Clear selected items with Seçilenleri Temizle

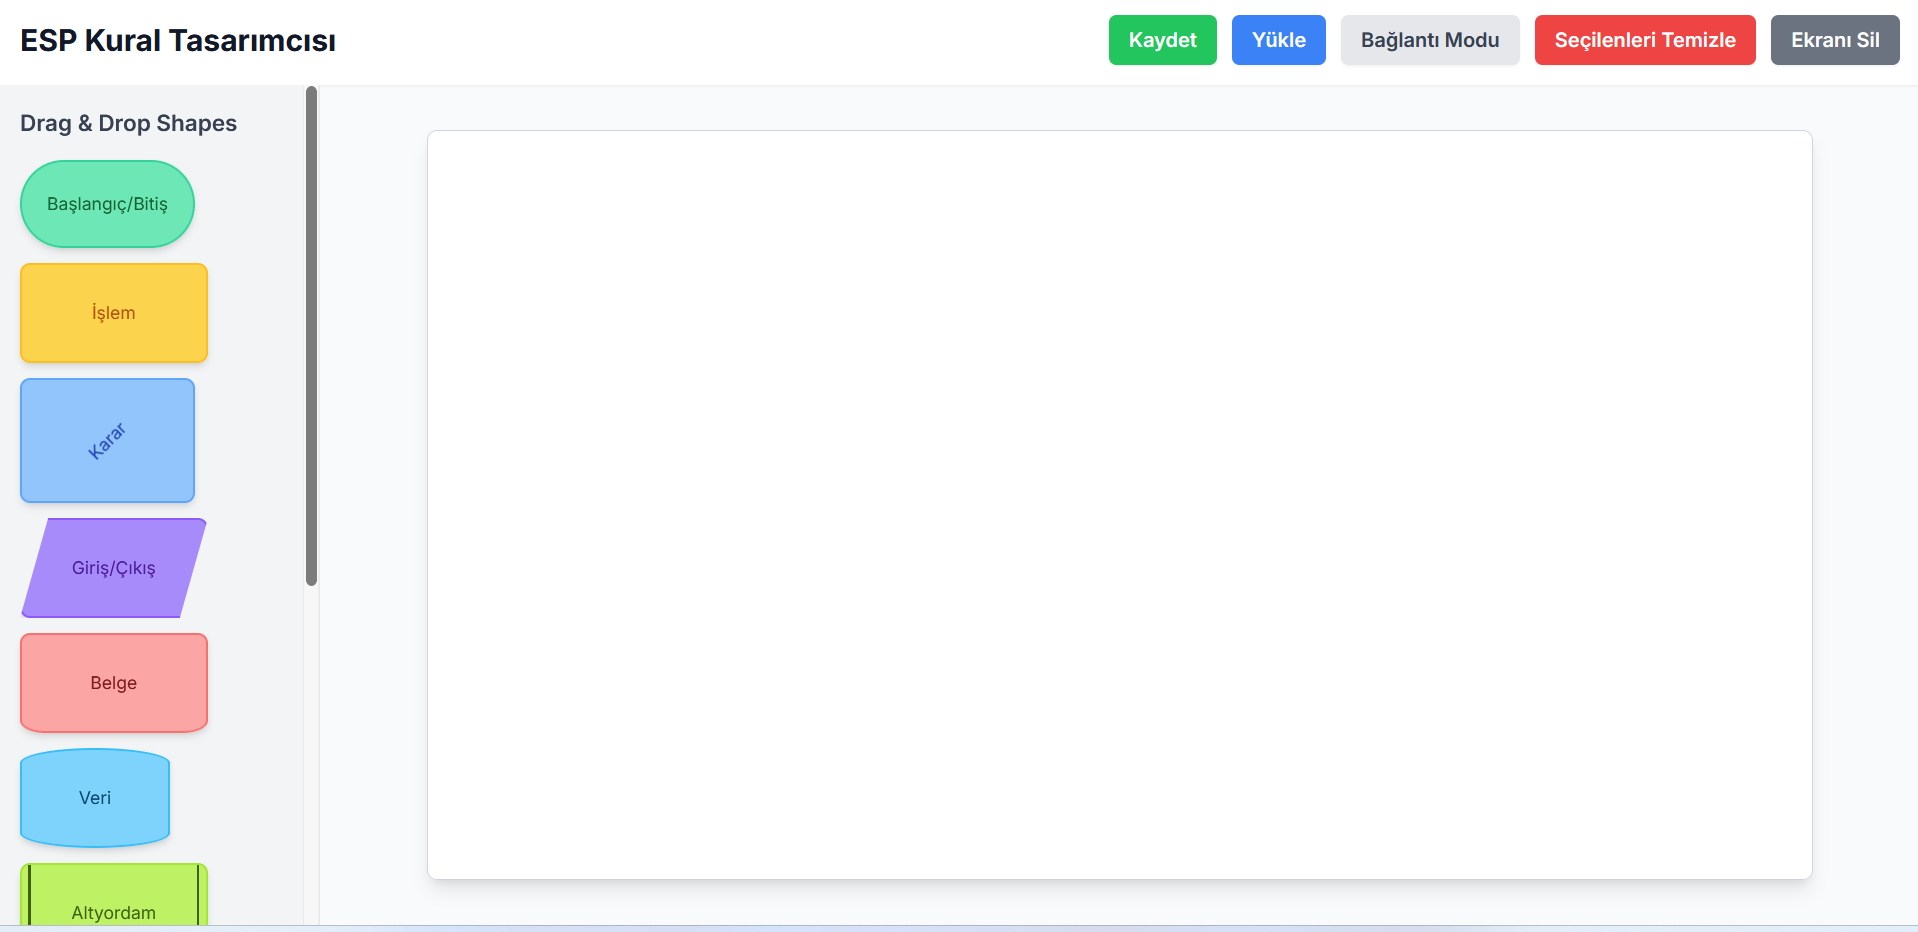pyautogui.click(x=1645, y=40)
